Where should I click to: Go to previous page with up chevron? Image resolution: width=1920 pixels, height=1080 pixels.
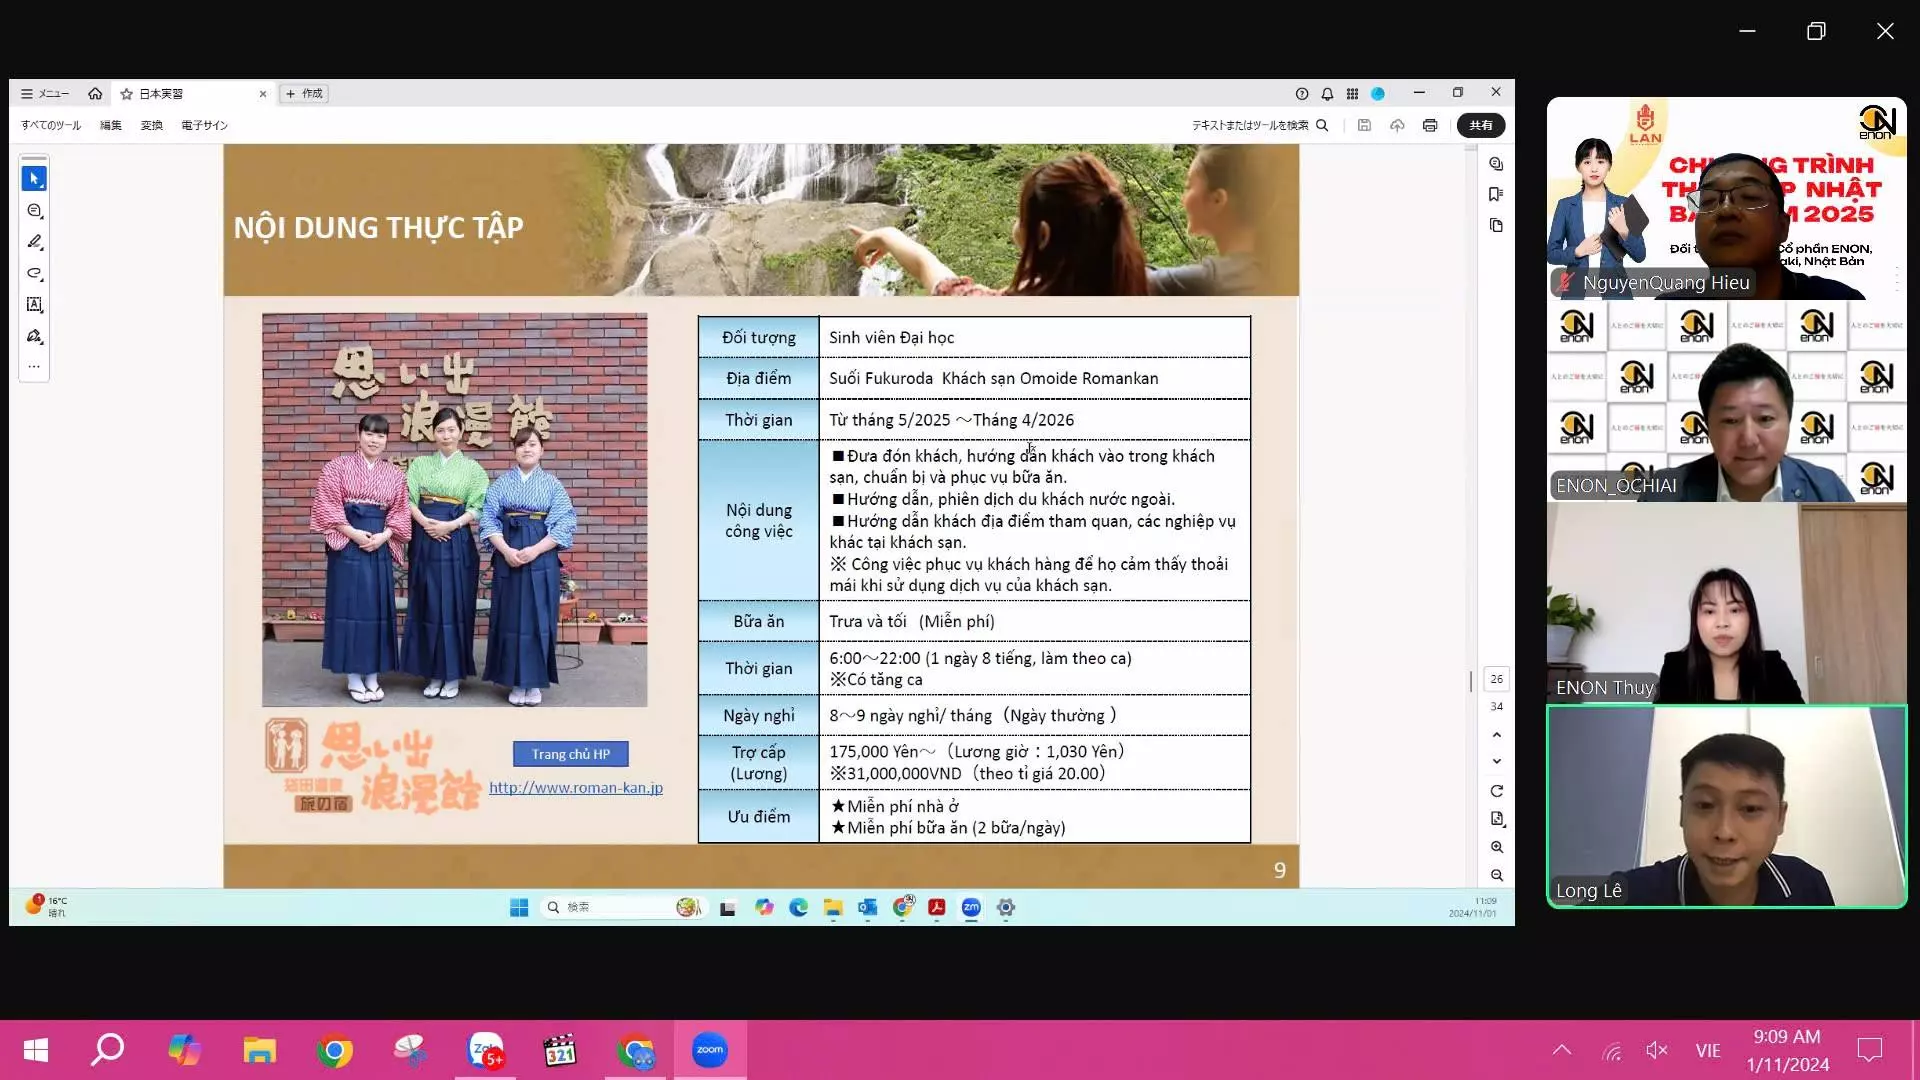[1496, 735]
